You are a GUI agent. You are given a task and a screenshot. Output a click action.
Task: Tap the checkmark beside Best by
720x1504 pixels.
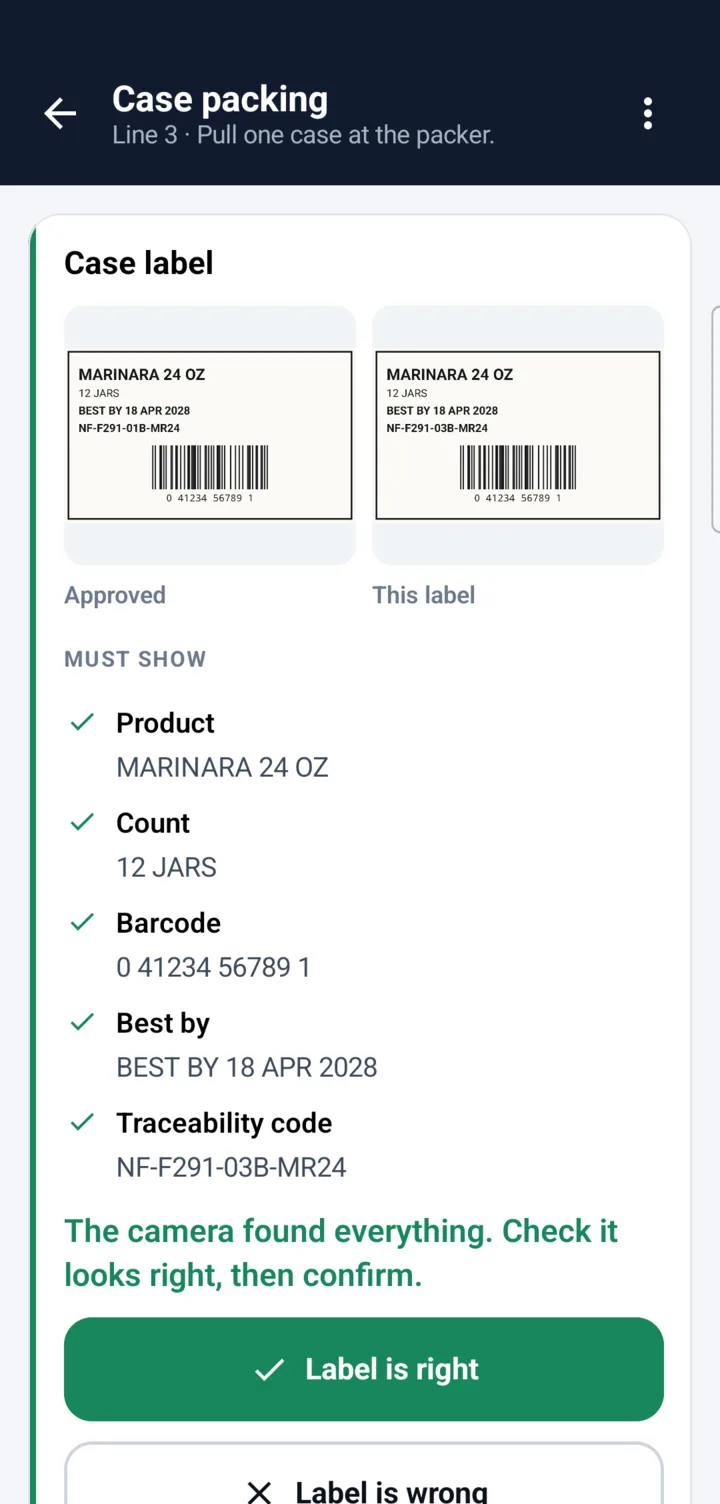pyautogui.click(x=82, y=1022)
